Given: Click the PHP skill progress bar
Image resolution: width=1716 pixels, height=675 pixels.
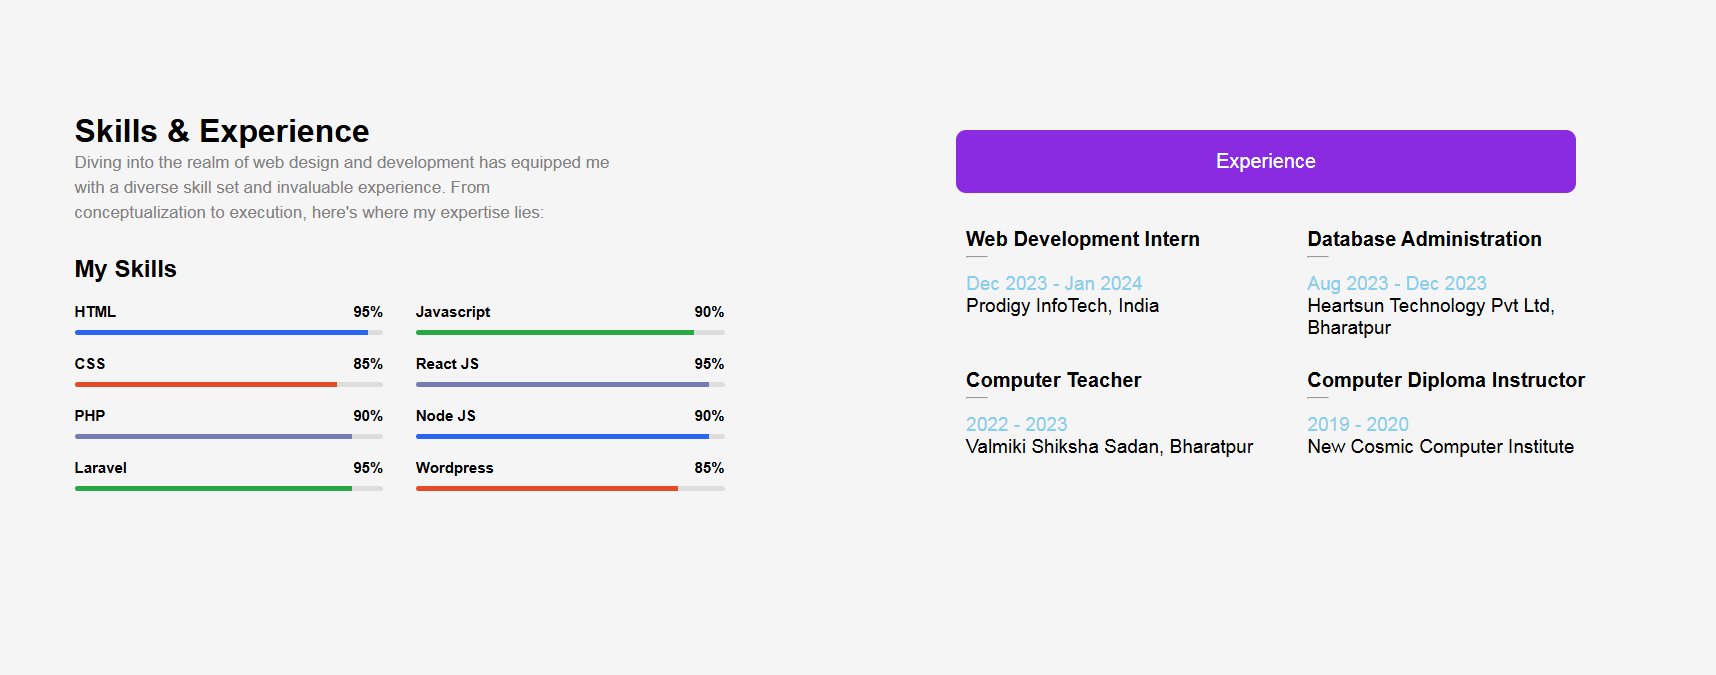Looking at the screenshot, I should (x=228, y=436).
